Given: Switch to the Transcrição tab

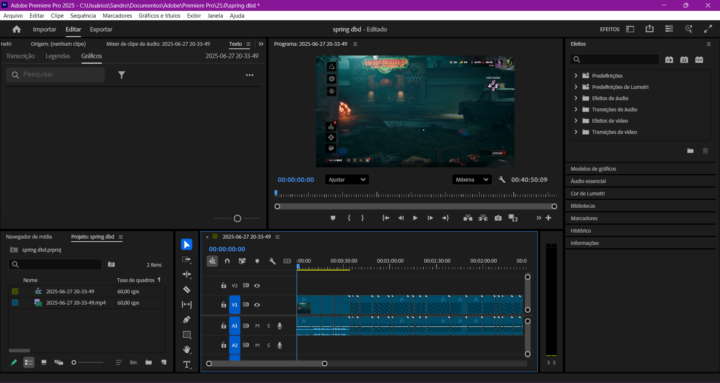Looking at the screenshot, I should click(x=20, y=56).
